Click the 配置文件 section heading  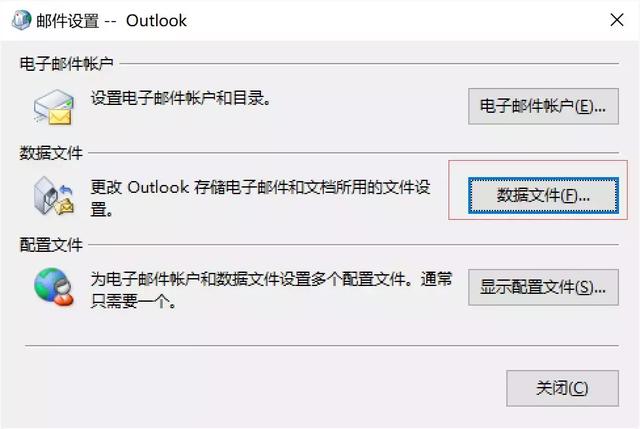point(51,245)
